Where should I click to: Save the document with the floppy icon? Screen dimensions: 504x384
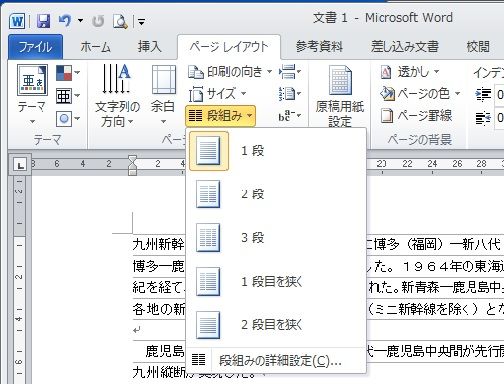(x=43, y=21)
